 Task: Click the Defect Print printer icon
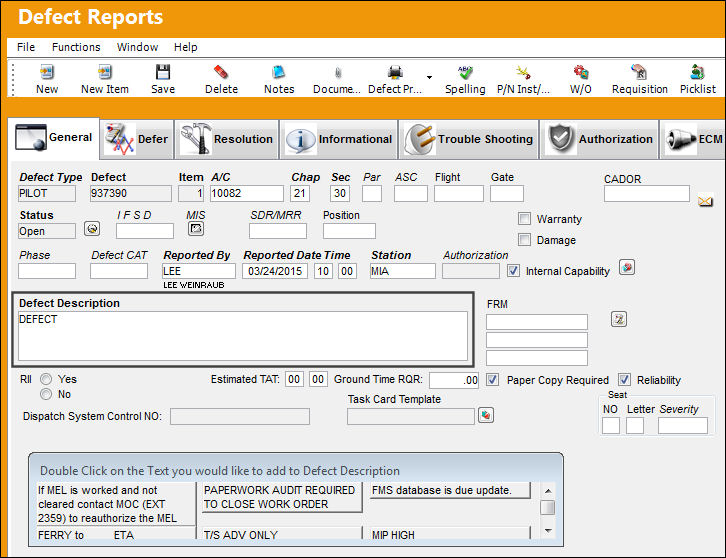[x=395, y=72]
